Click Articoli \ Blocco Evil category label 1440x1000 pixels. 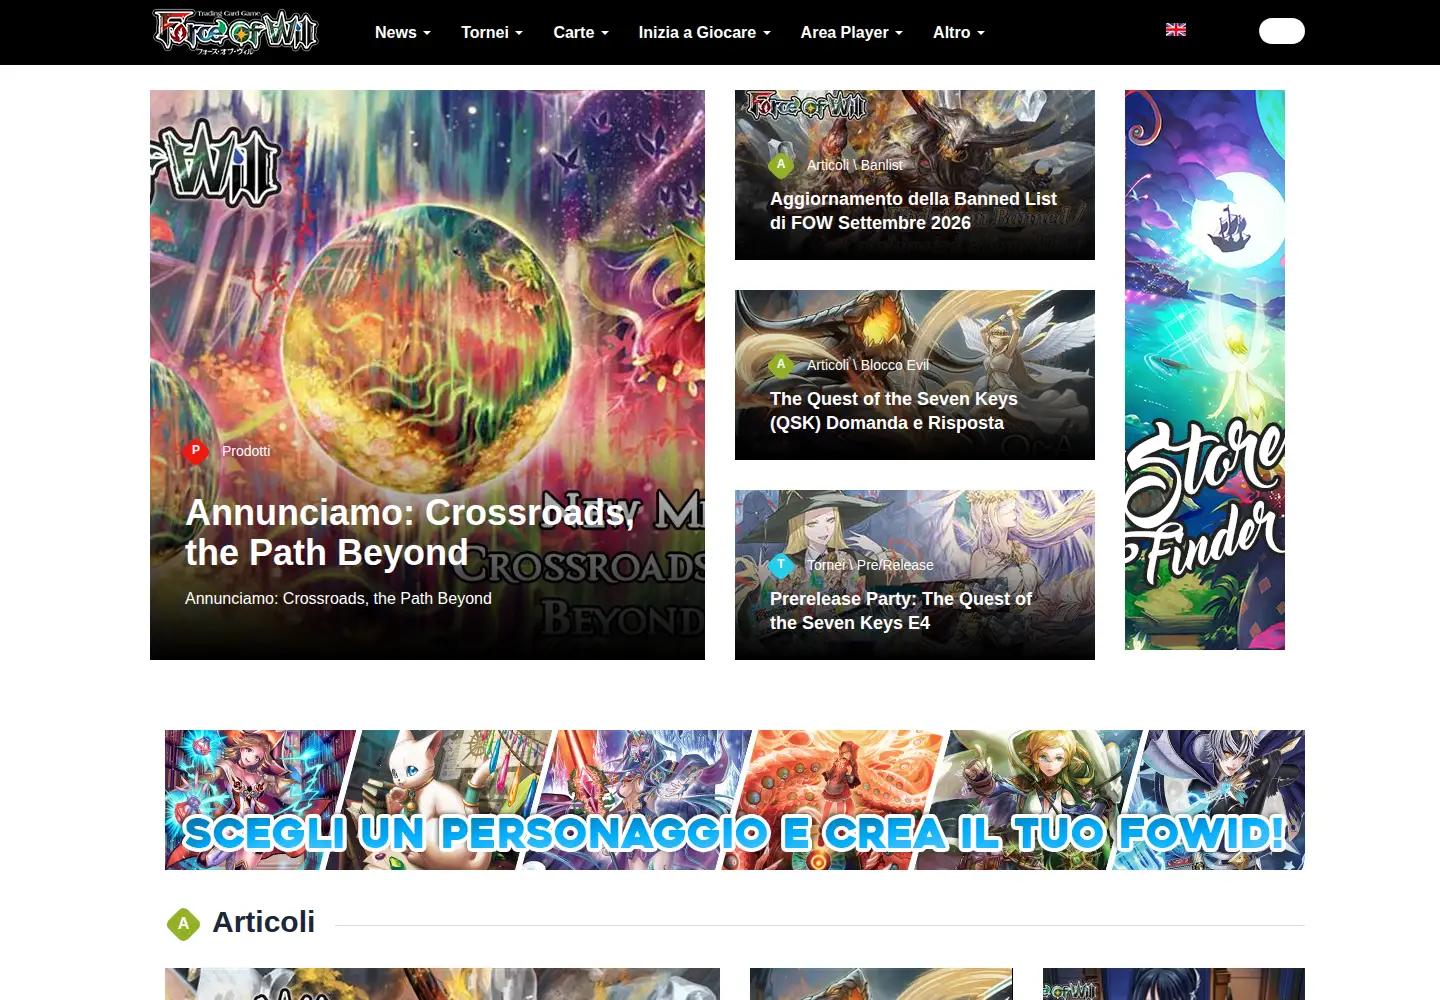(x=868, y=365)
